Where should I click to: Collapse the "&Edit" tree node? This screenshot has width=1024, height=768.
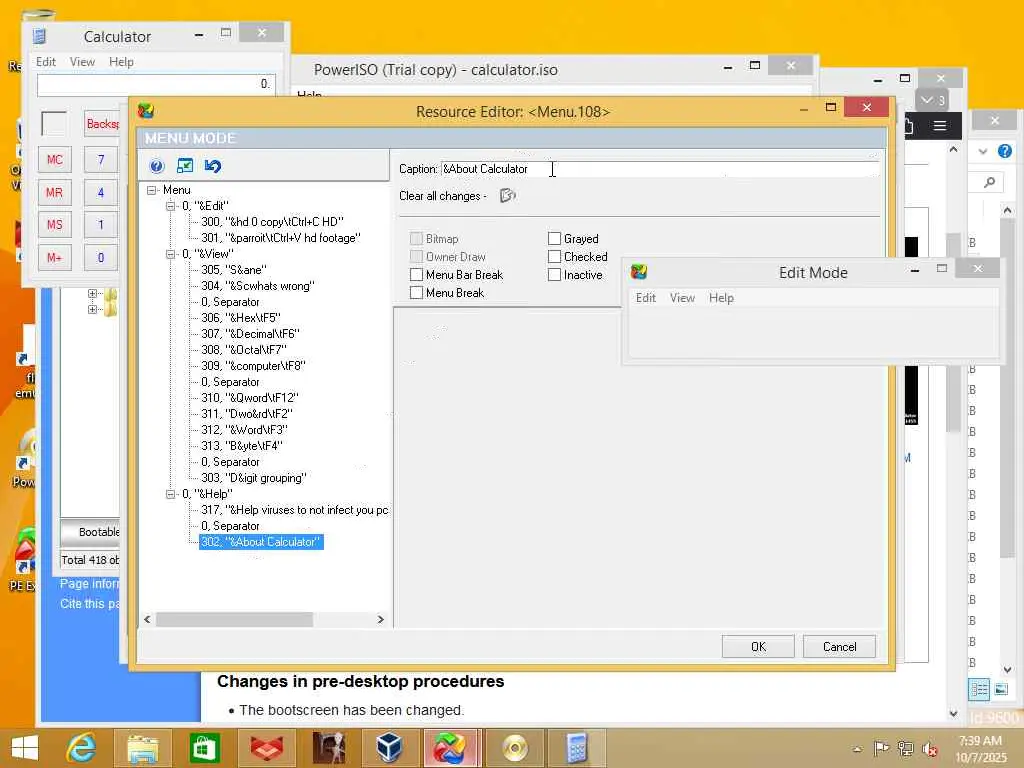[170, 206]
